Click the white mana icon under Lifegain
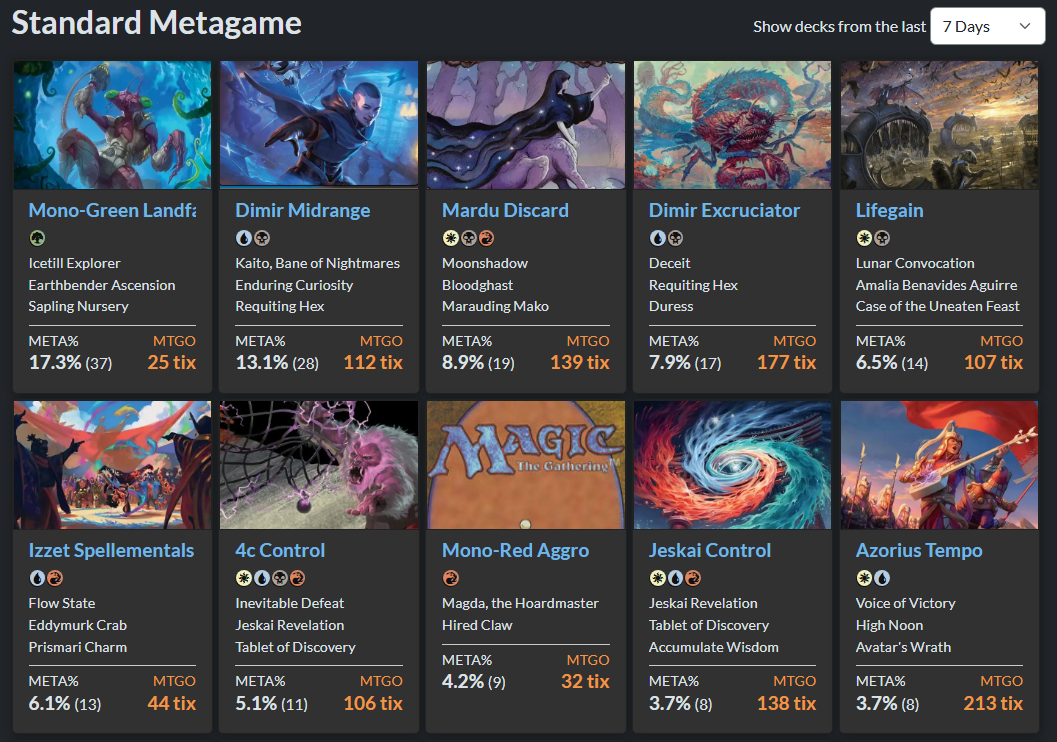 (x=864, y=238)
